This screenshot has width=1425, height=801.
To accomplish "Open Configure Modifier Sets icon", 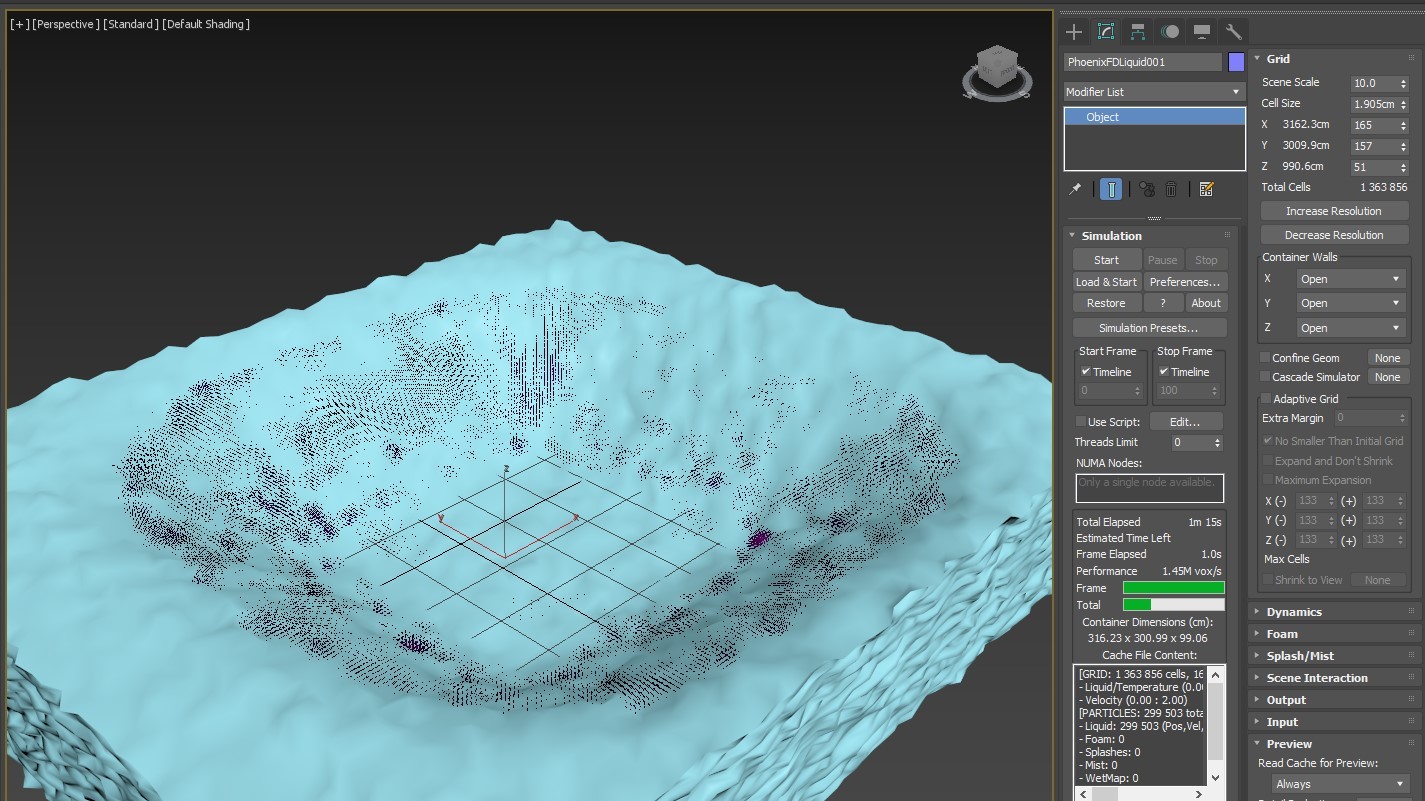I will coord(1206,189).
